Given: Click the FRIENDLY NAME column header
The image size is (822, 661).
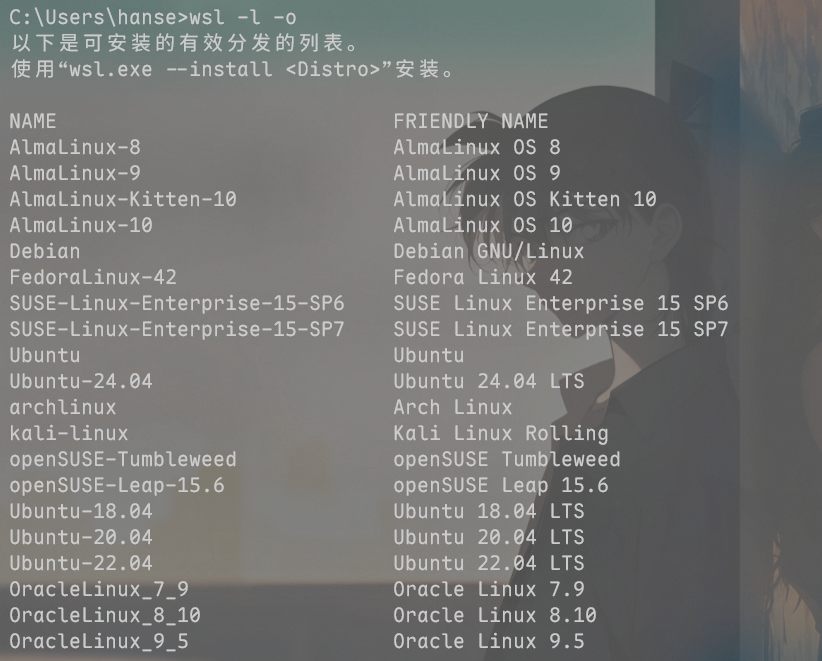Looking at the screenshot, I should coord(471,122).
